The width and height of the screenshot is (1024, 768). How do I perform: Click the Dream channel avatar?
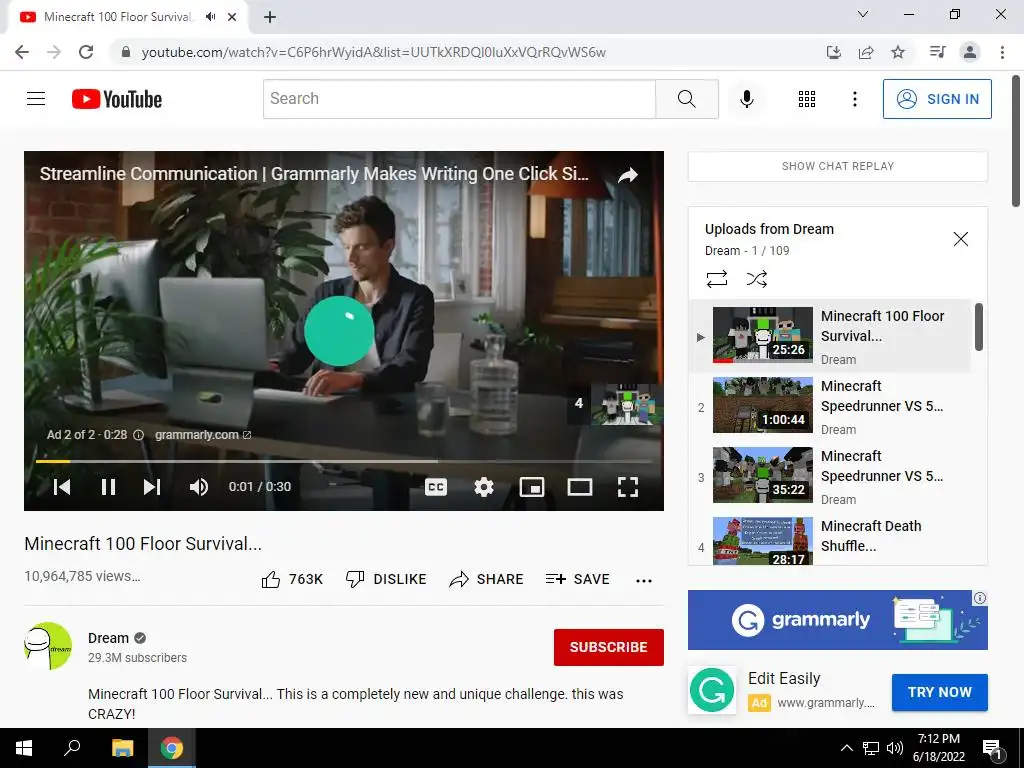48,646
